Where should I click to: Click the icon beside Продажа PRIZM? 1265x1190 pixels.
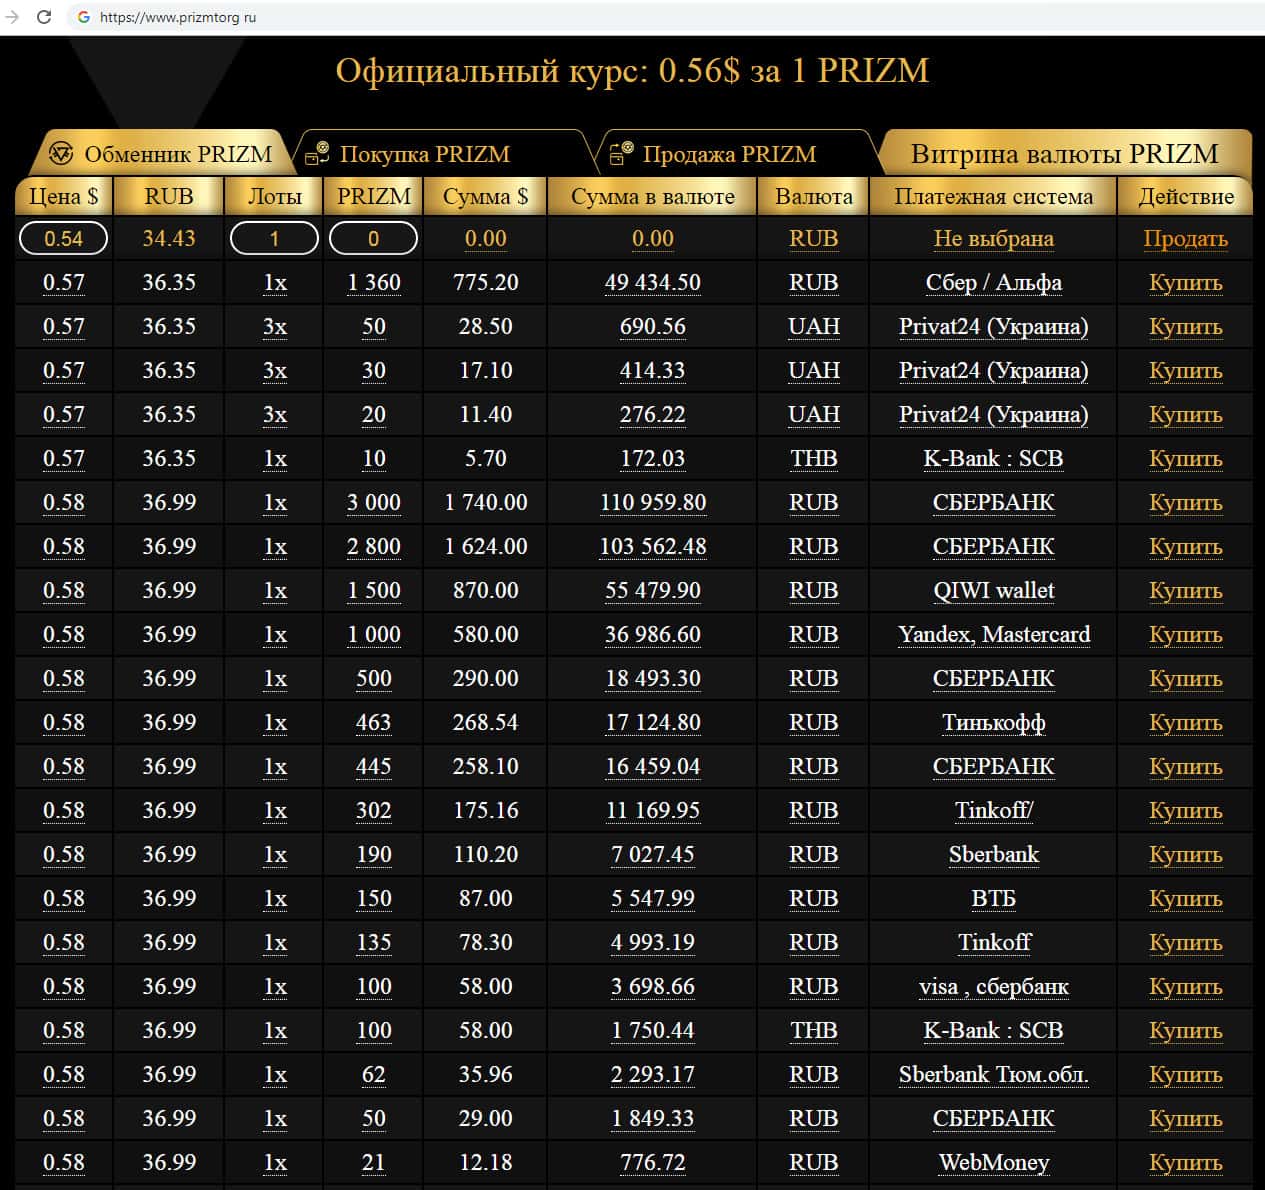click(621, 154)
